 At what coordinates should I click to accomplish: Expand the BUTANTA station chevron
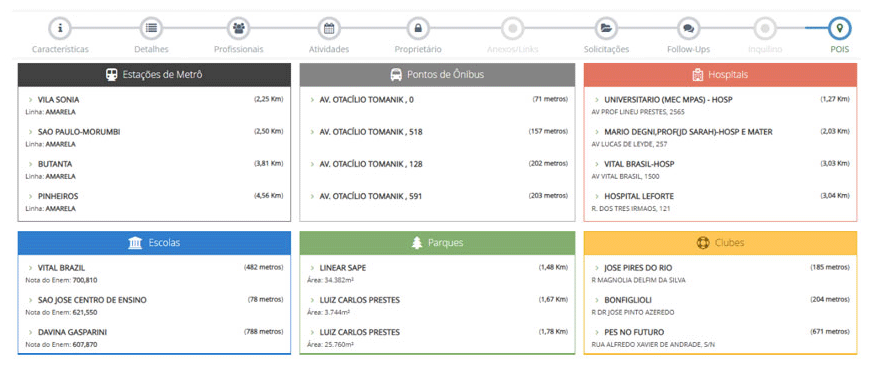pos(31,164)
